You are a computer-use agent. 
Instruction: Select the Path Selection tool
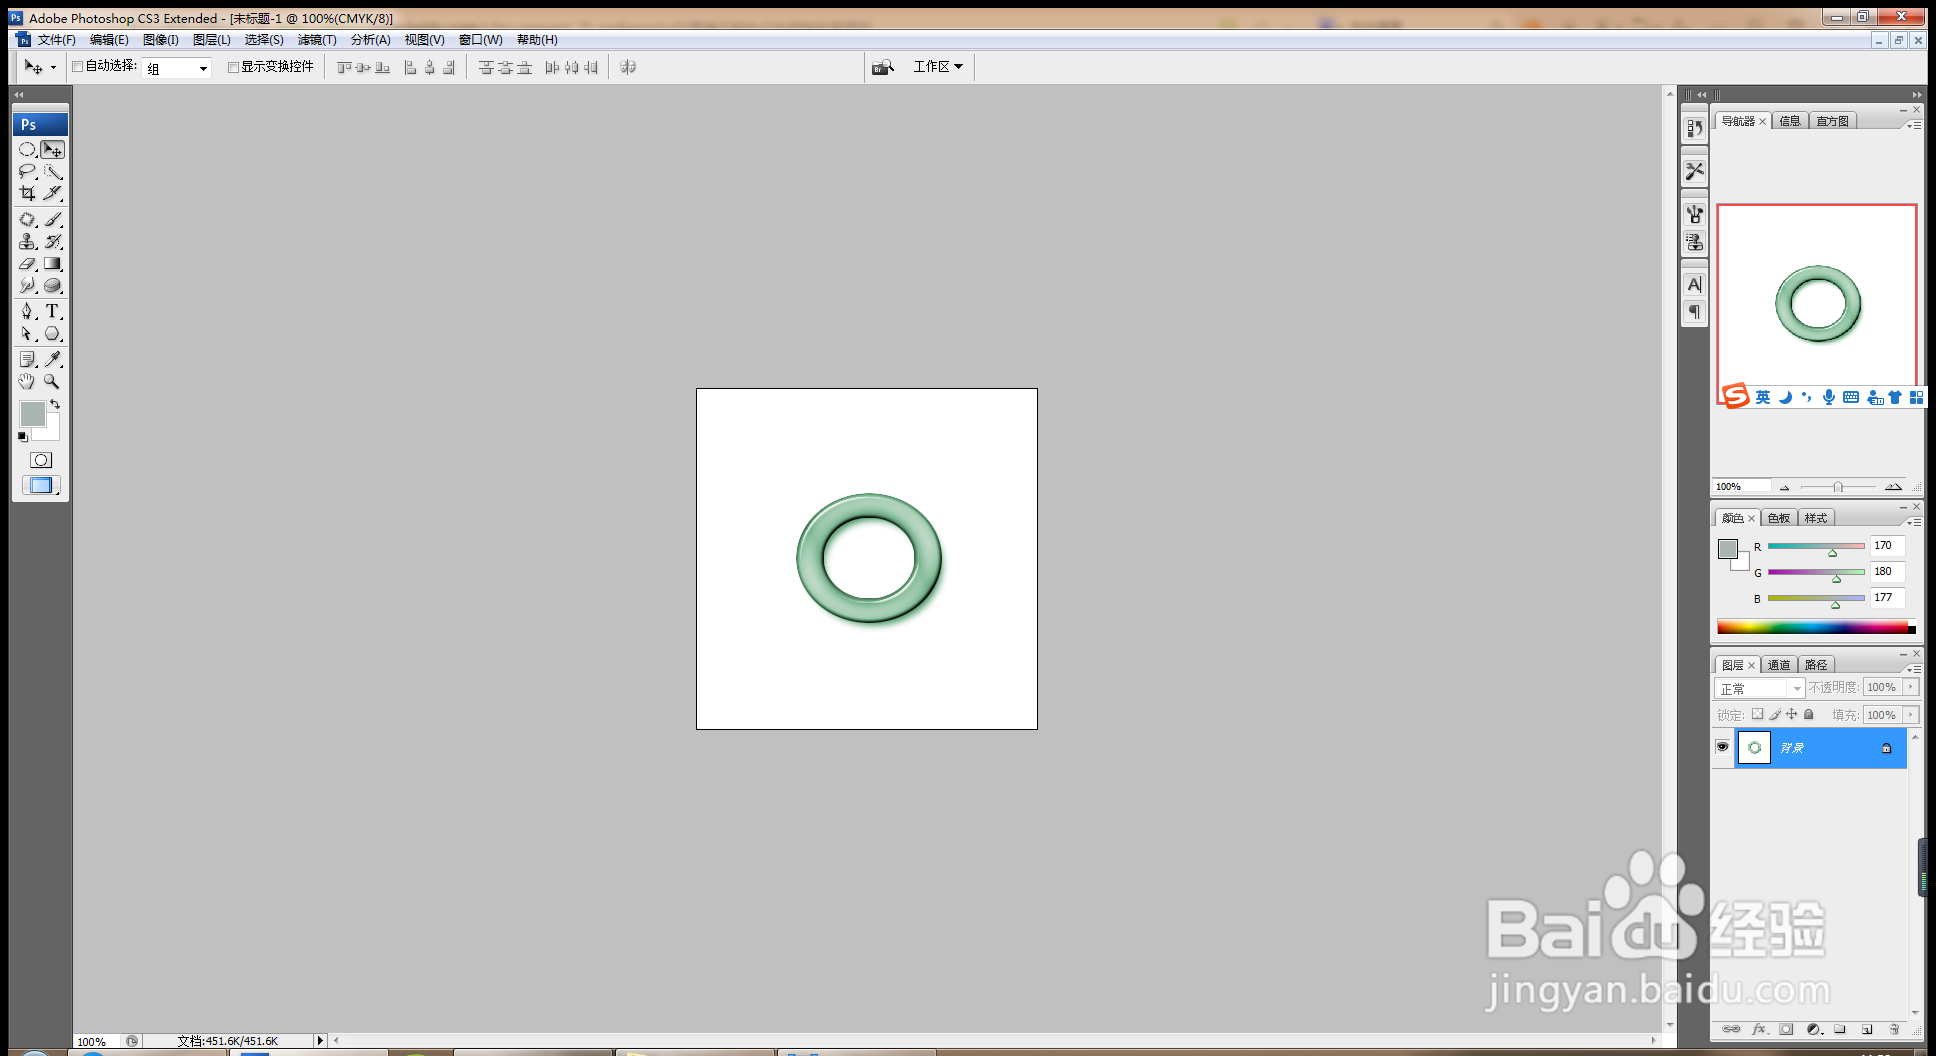tap(28, 334)
